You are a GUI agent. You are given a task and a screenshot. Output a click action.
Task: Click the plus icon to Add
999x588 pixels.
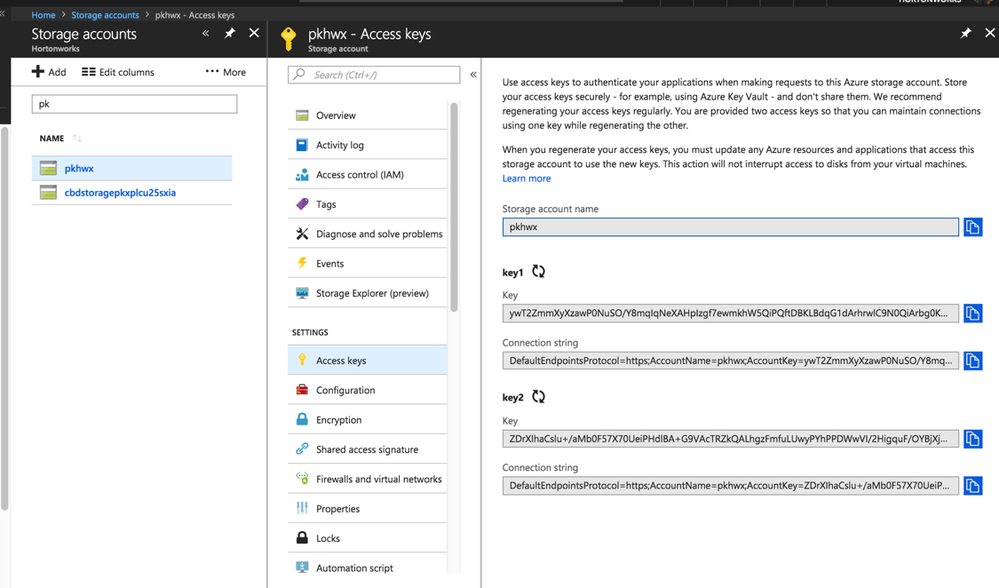(x=38, y=71)
